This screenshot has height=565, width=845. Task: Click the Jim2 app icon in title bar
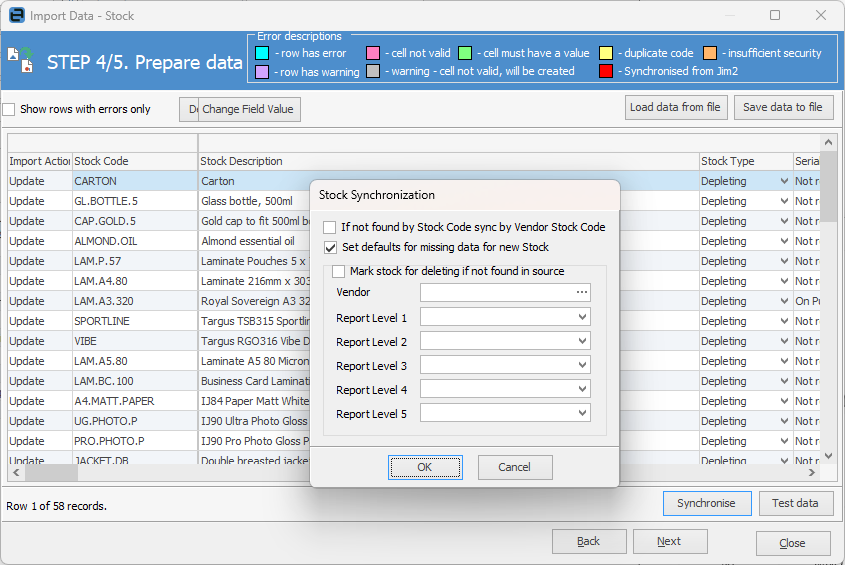click(x=17, y=16)
